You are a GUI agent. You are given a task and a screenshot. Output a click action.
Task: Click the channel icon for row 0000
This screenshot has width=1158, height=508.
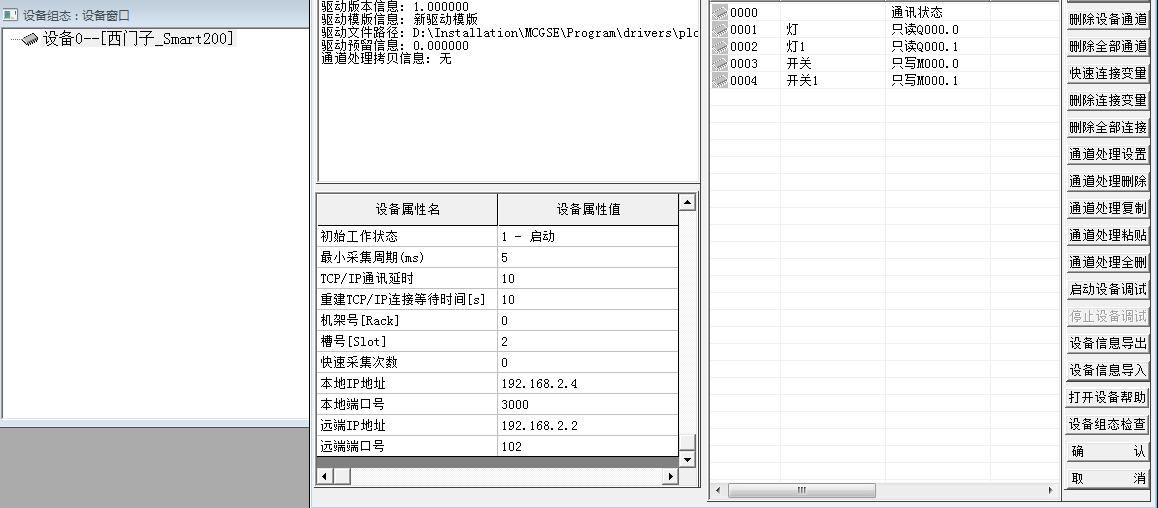[x=719, y=13]
